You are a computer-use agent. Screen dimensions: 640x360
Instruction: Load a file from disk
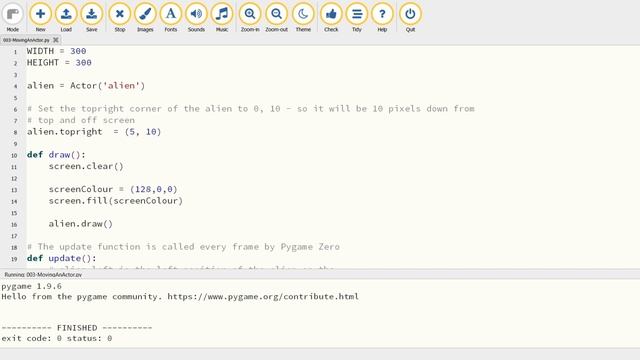click(x=66, y=17)
